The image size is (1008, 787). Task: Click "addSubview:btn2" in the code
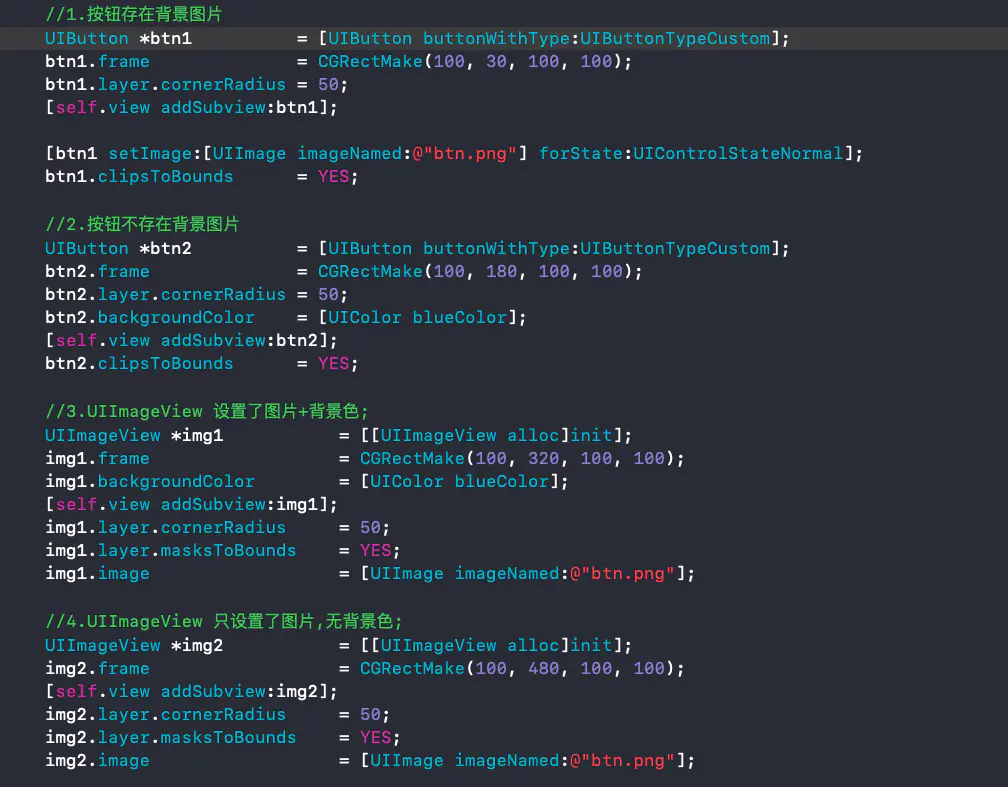coord(239,341)
